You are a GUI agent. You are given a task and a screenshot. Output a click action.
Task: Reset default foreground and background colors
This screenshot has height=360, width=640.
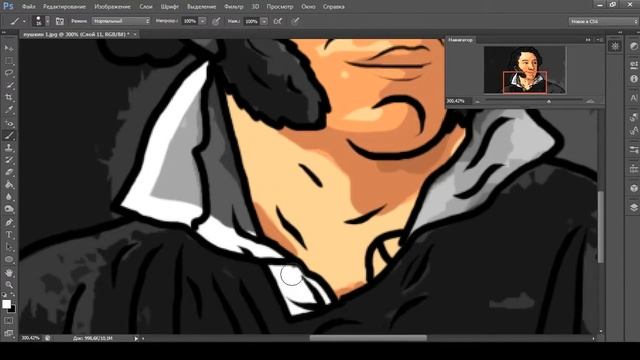tap(4, 294)
